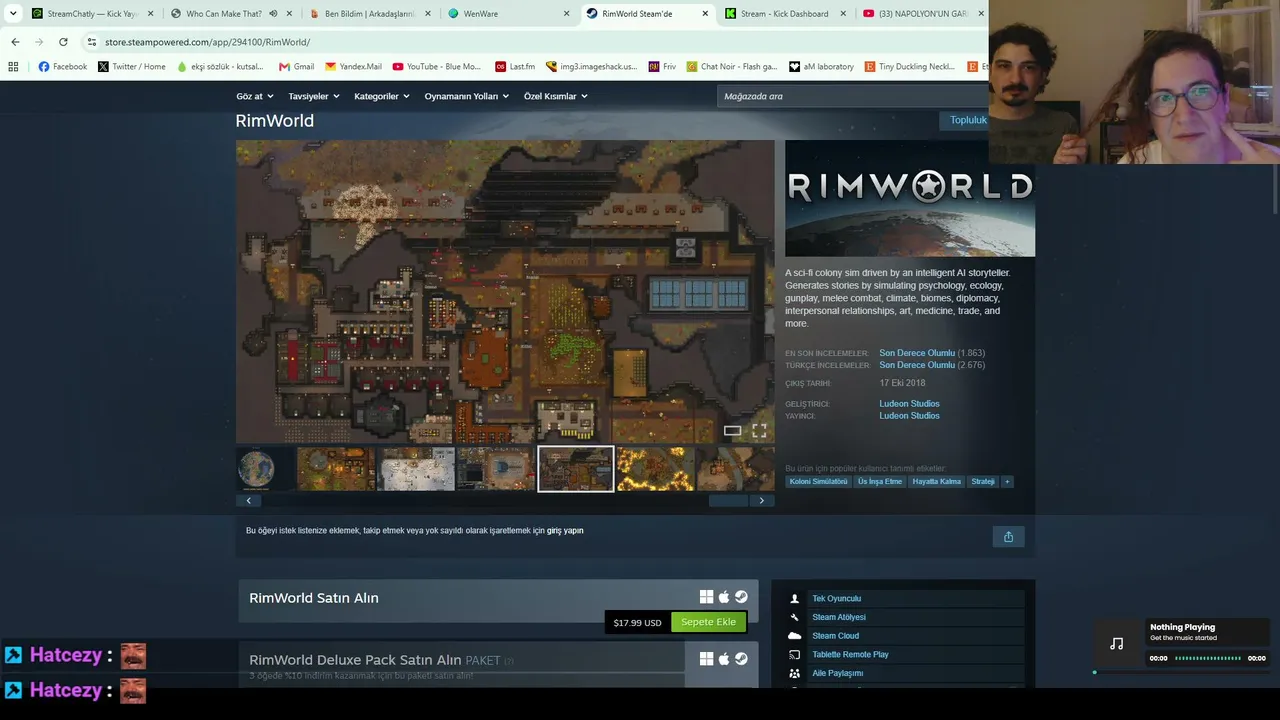The image size is (1280, 720).
Task: Expand the Tavsiyeler store menu
Action: (x=314, y=96)
